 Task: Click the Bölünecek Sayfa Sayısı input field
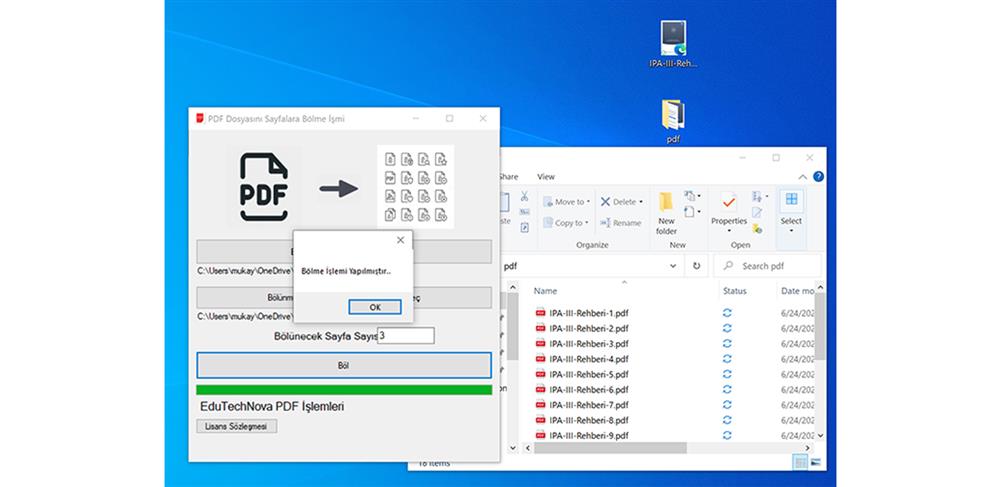(406, 336)
